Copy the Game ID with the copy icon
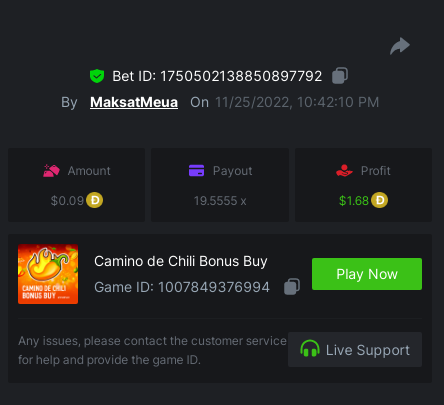 (292, 287)
